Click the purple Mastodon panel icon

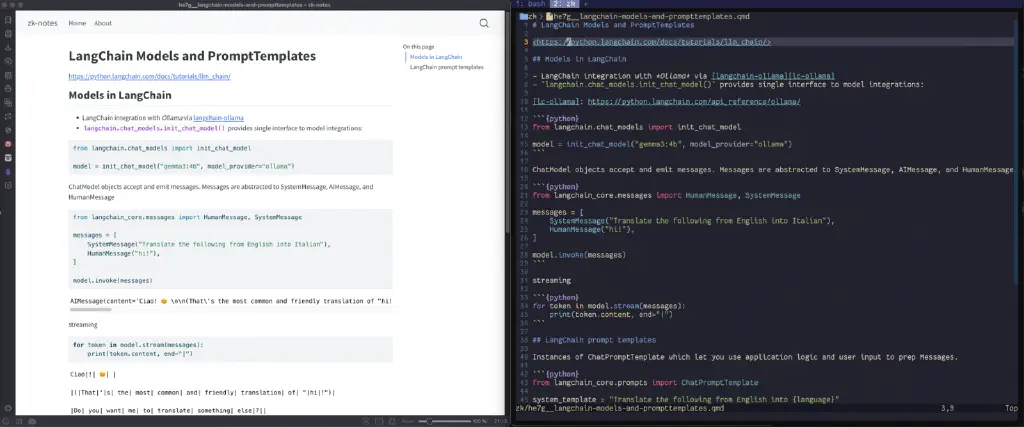point(8,172)
